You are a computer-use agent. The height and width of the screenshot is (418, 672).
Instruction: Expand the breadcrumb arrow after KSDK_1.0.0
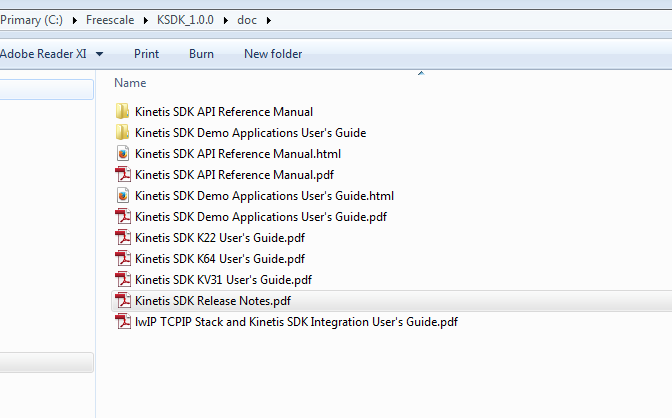click(226, 20)
